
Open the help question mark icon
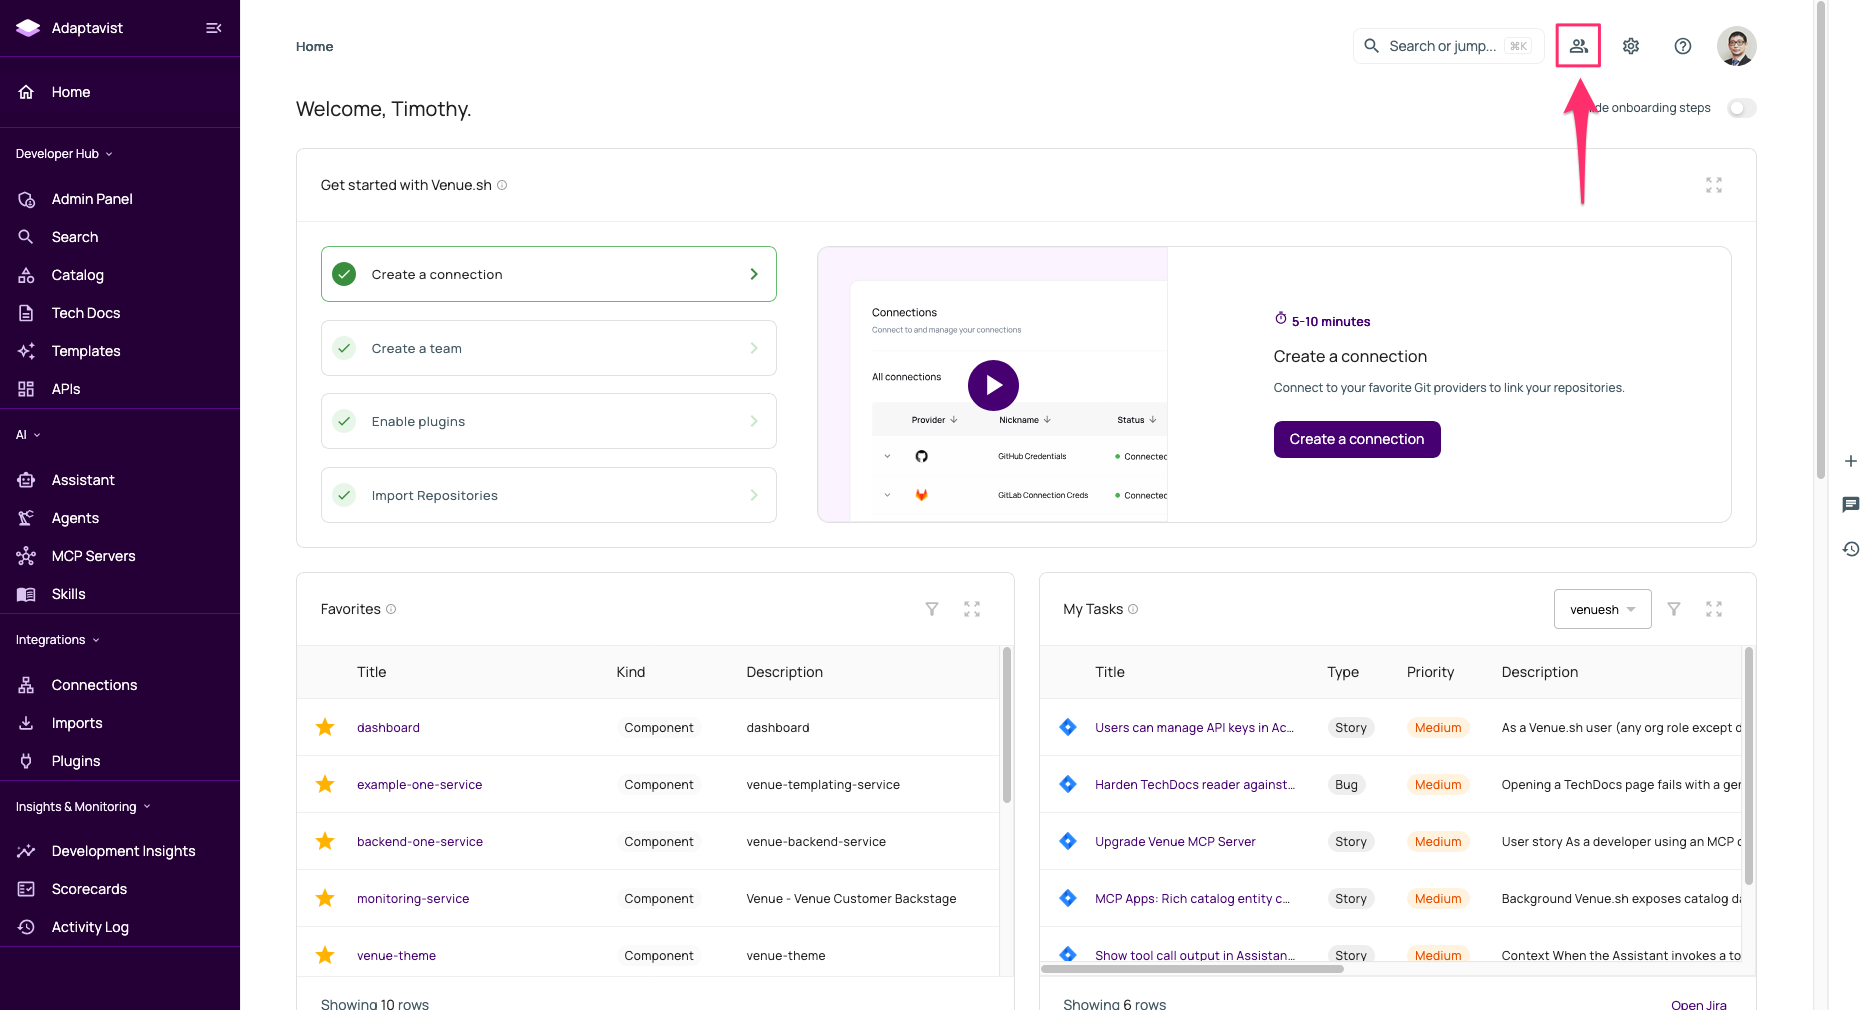pos(1683,46)
